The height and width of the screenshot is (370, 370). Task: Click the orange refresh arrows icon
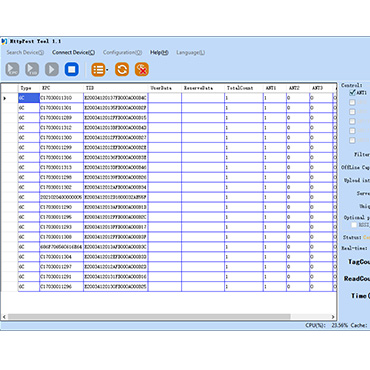(122, 69)
